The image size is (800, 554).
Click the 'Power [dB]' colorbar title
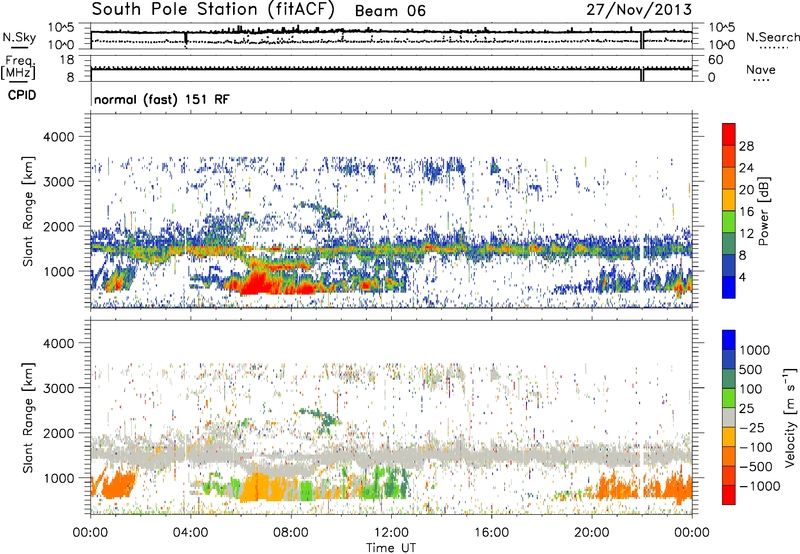pyautogui.click(x=763, y=211)
